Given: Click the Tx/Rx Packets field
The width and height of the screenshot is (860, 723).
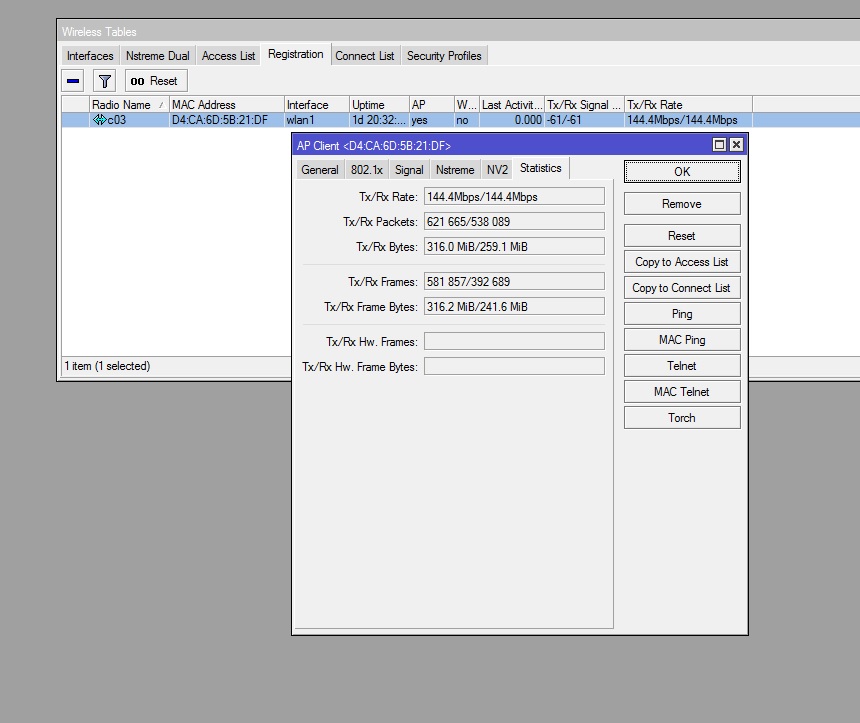Looking at the screenshot, I should coord(514,222).
